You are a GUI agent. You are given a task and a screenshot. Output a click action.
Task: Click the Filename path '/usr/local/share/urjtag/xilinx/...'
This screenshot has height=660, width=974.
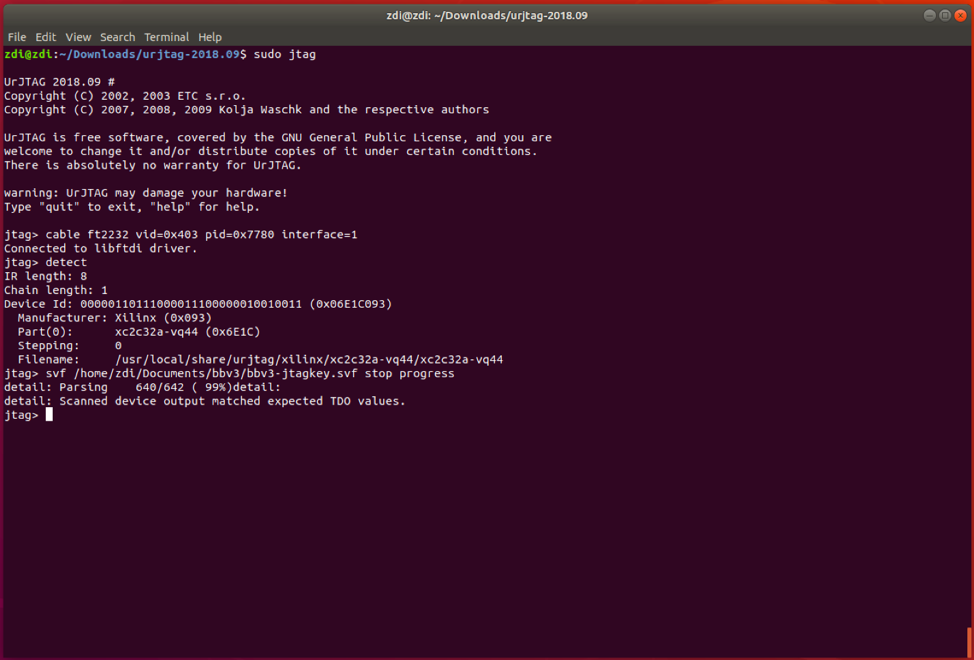click(309, 359)
